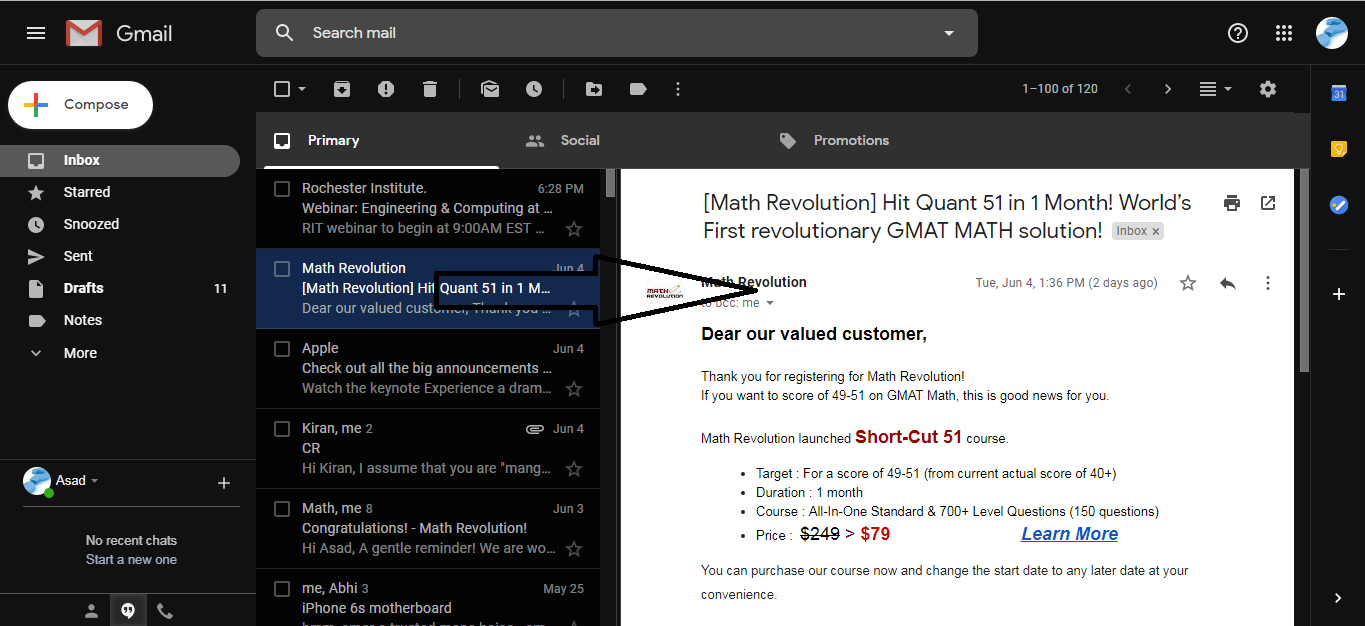Open the Snoozed folder
This screenshot has width=1365, height=626.
tap(120, 224)
